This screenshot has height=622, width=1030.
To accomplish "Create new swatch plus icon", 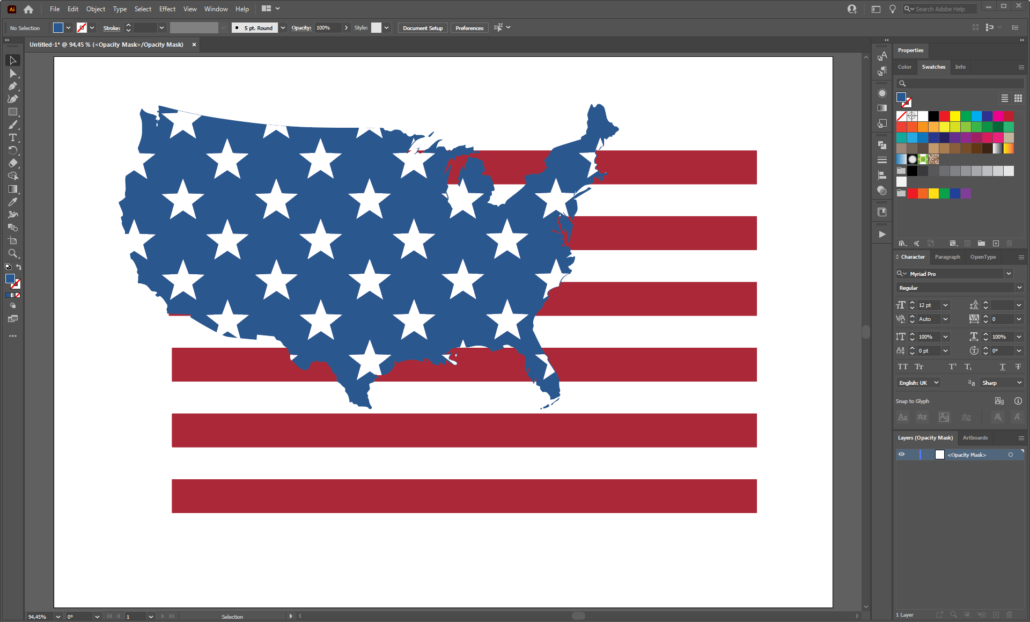I will tap(996, 243).
